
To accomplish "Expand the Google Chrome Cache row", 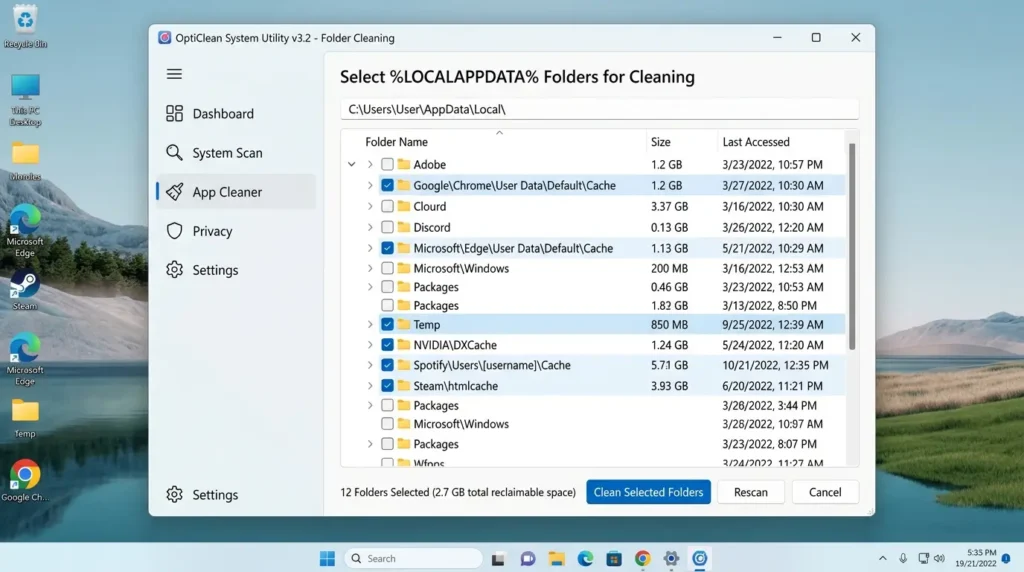I will [370, 185].
